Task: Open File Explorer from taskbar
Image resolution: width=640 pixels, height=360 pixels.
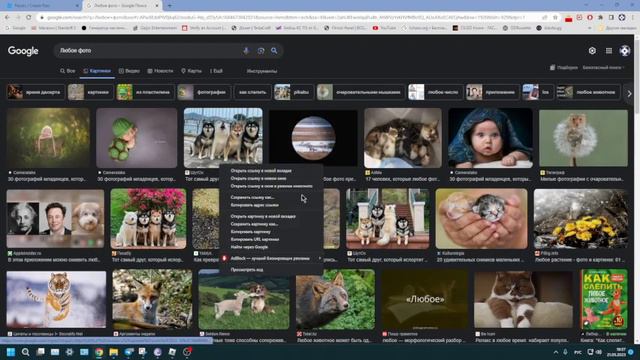Action: point(114,352)
